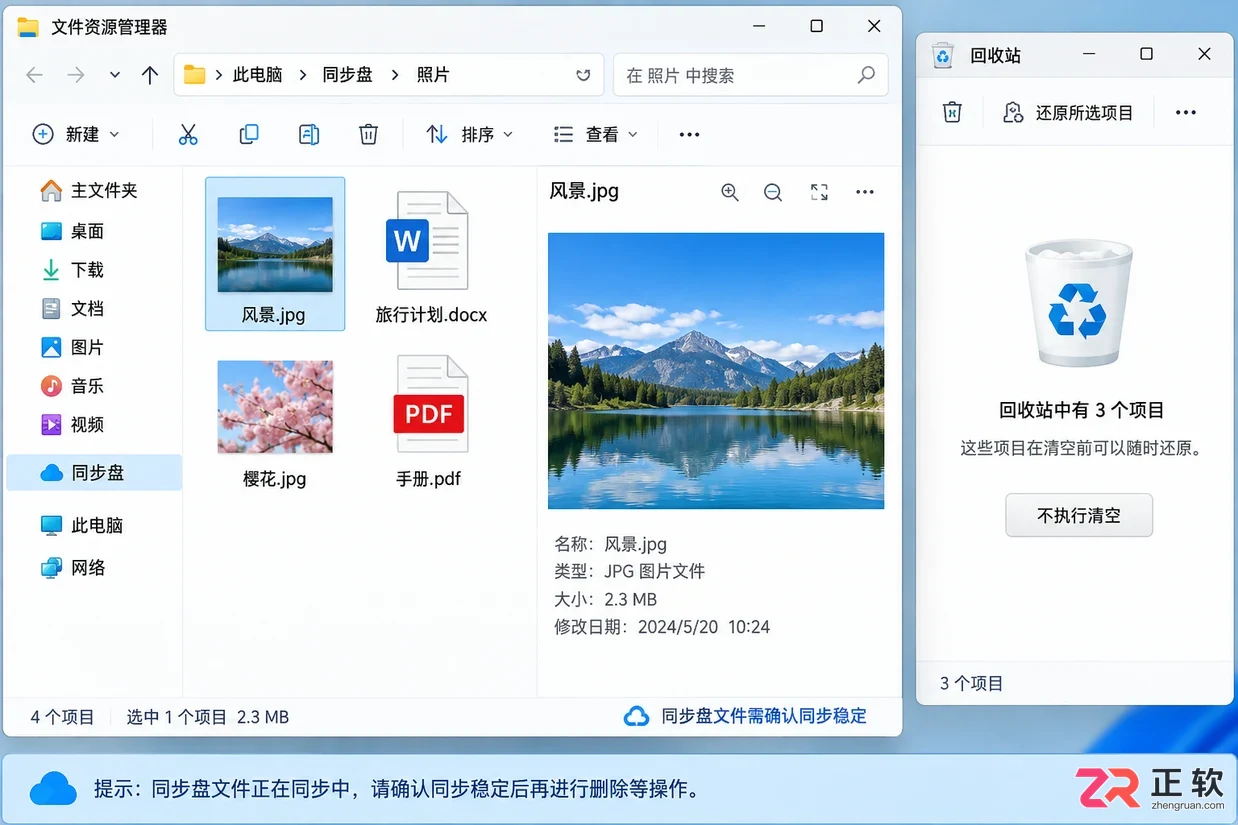Viewport: 1238px width, 825px height.
Task: Open 下载 in the sidebar
Action: coord(94,269)
